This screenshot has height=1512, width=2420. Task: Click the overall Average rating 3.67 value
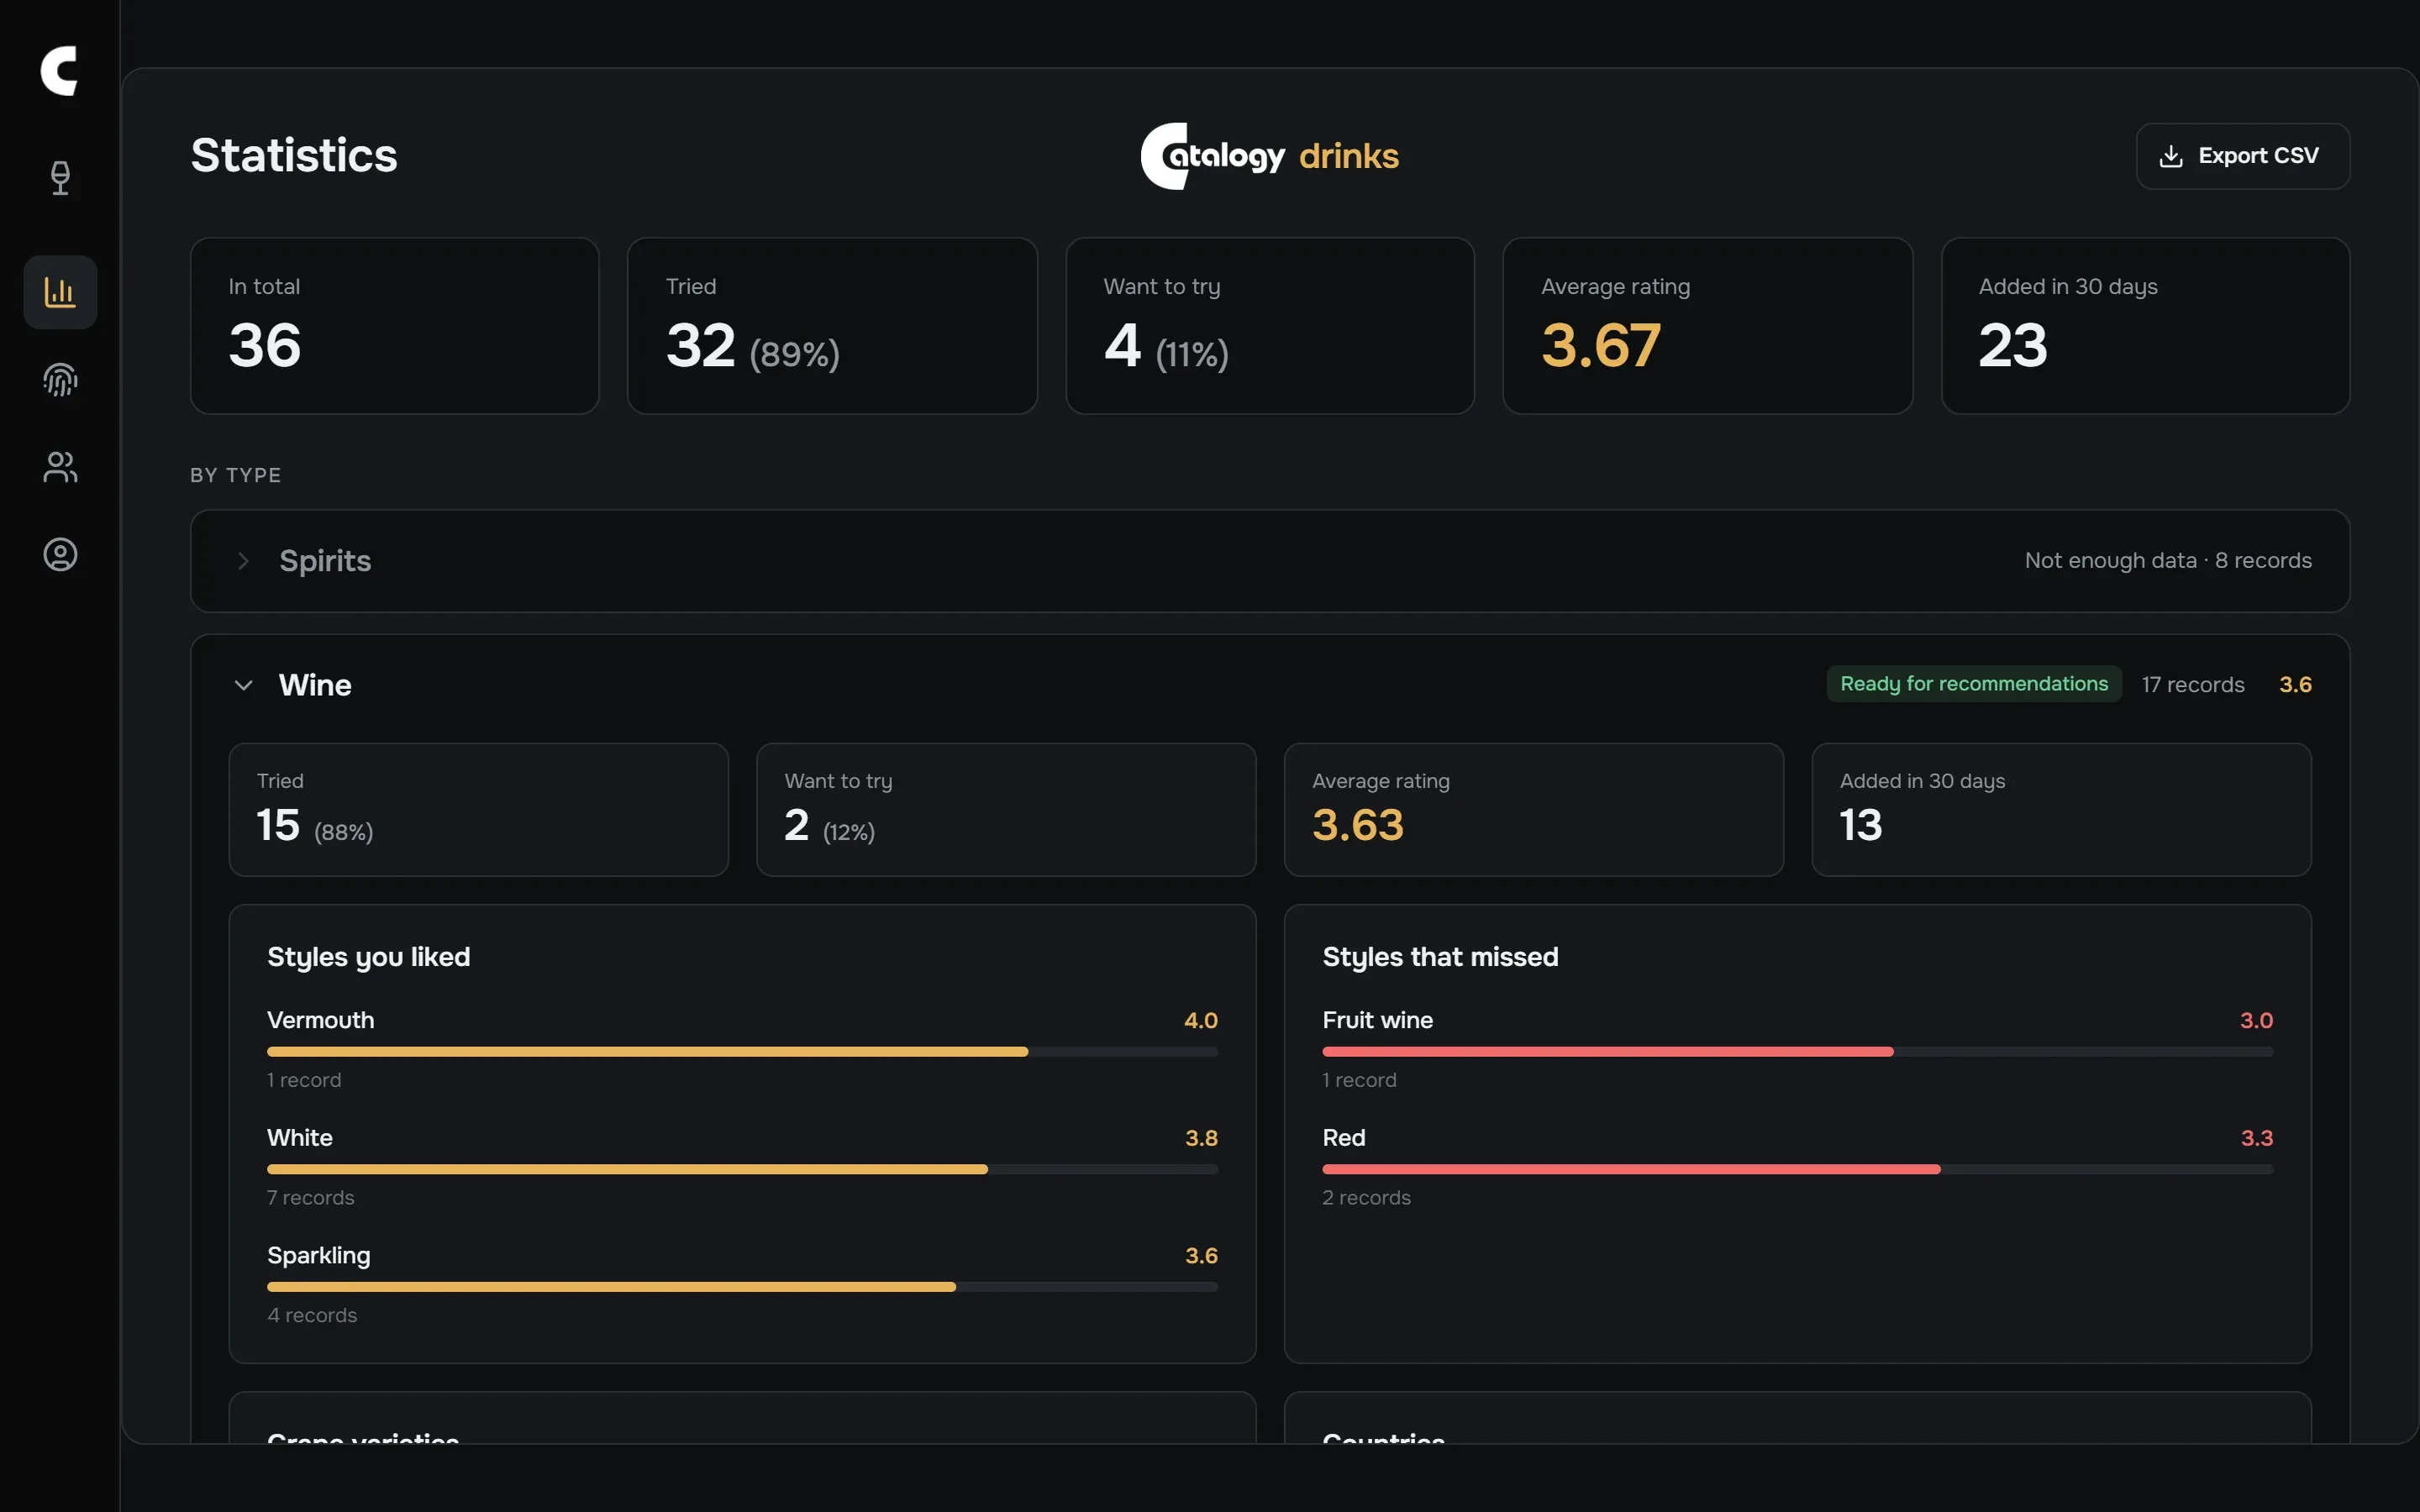coord(1601,346)
